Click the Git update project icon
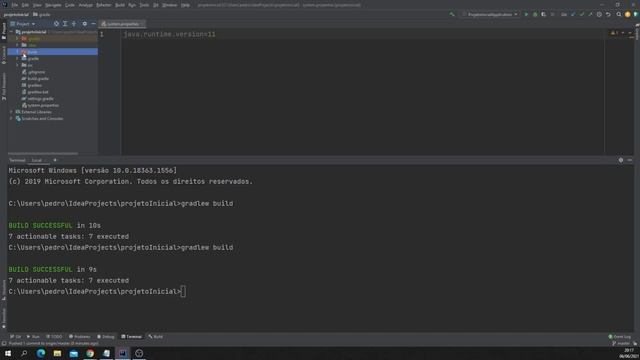This screenshot has height=360, width=640. pos(573,14)
